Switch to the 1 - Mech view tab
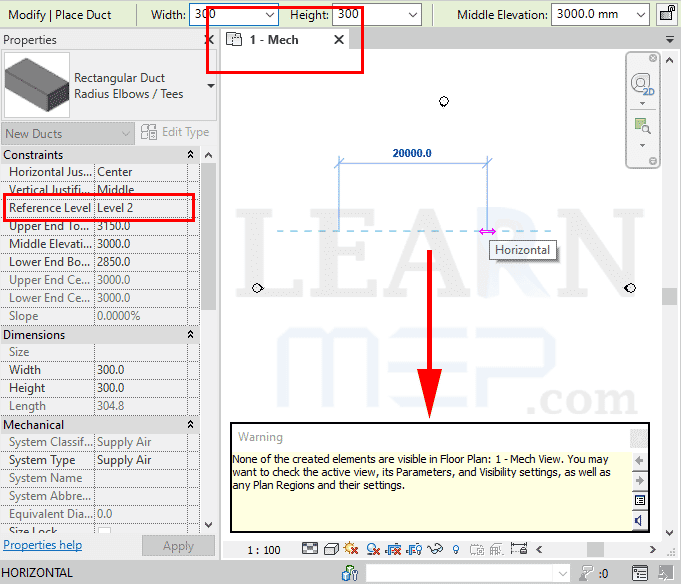The height and width of the screenshot is (584, 681). point(274,40)
